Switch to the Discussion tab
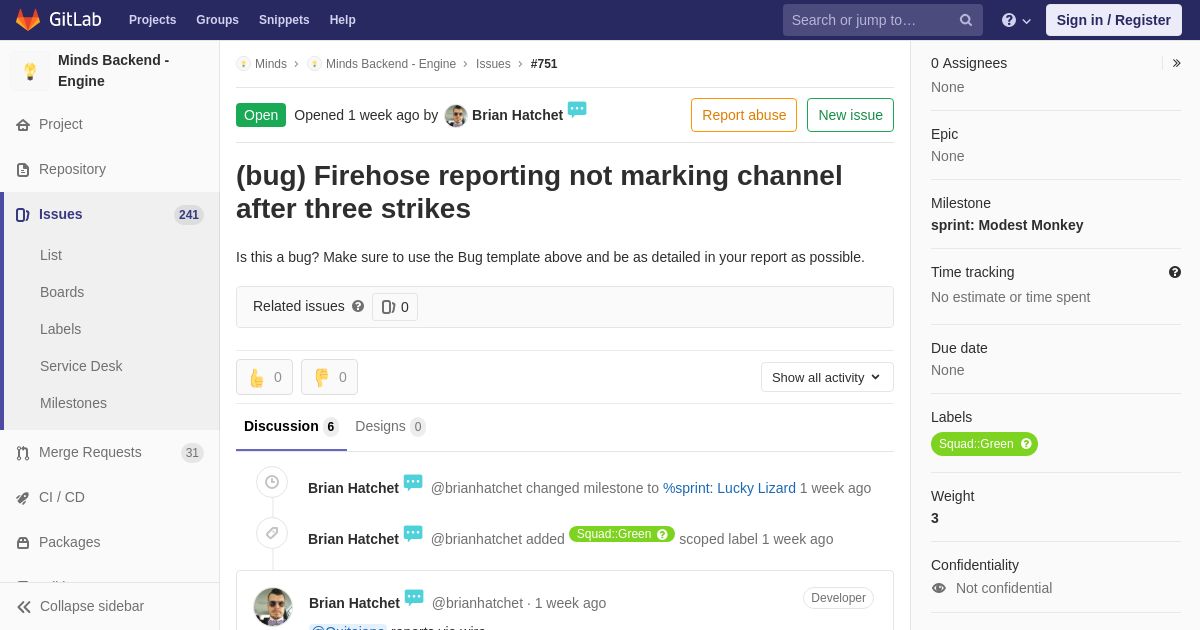1200x630 pixels. pos(291,427)
